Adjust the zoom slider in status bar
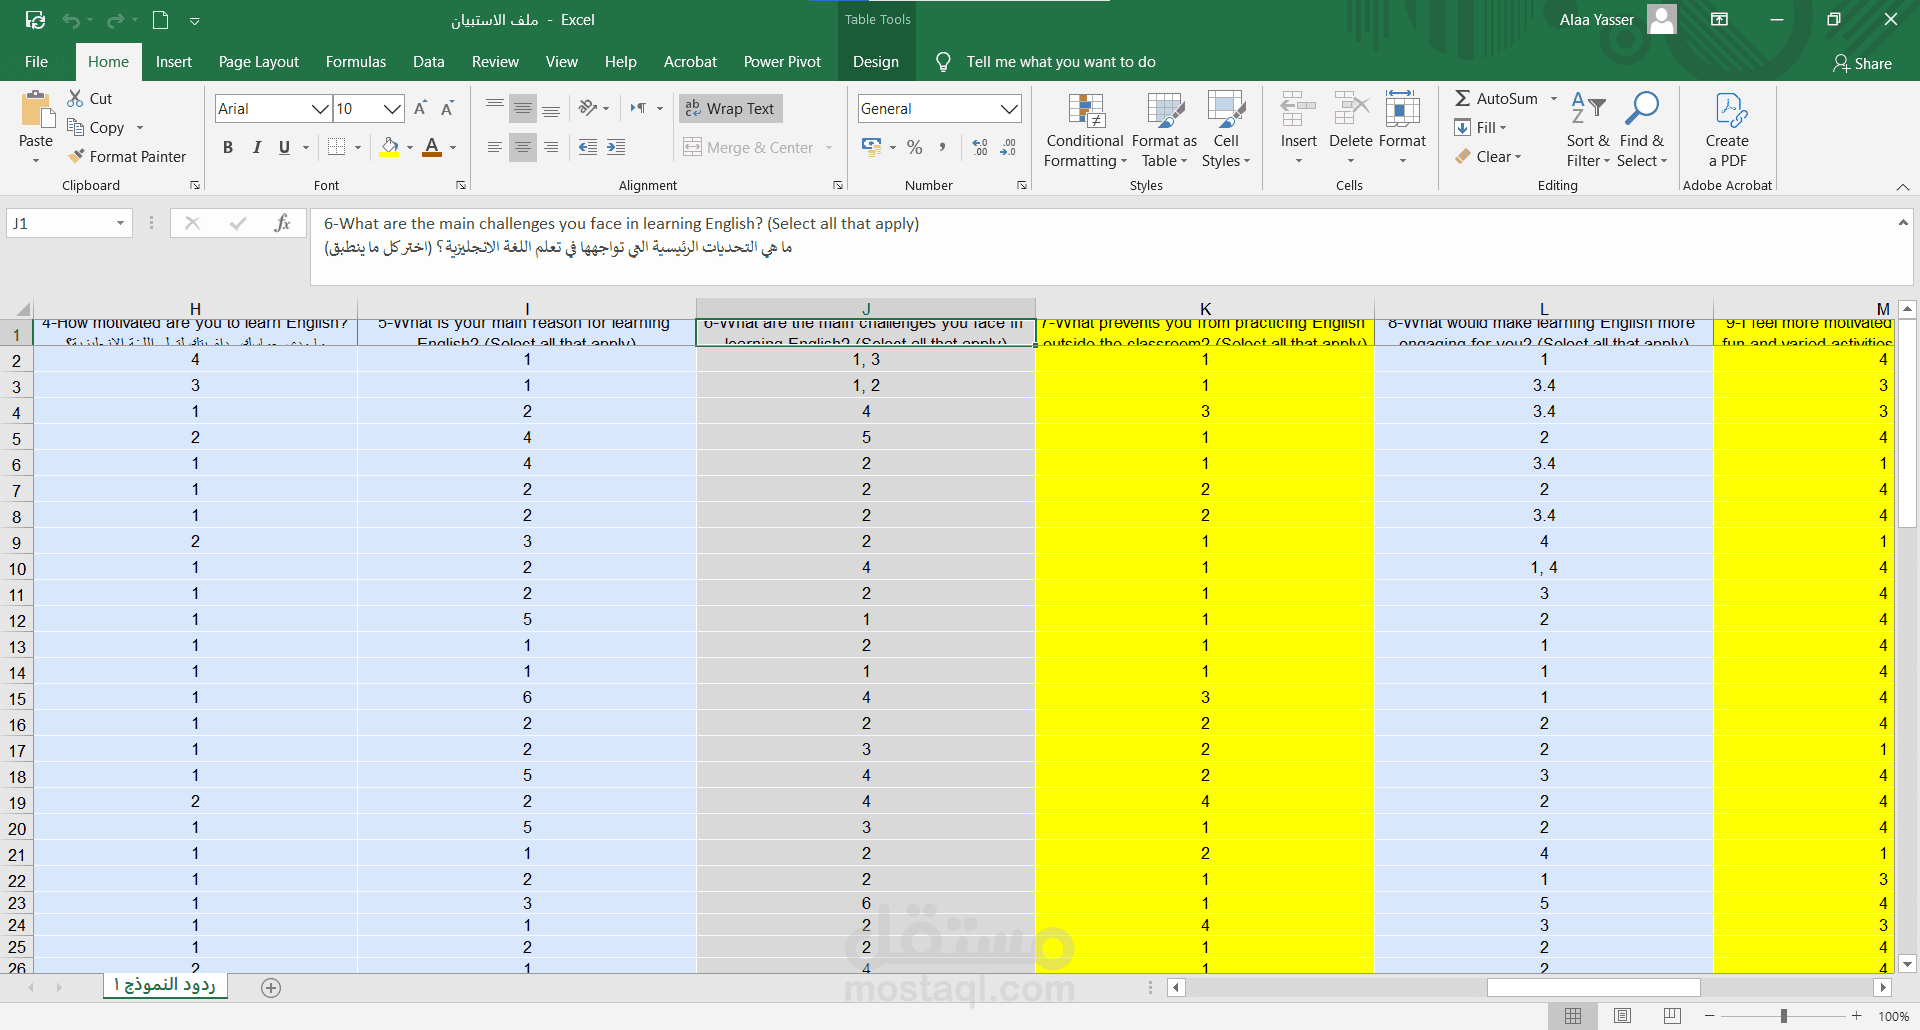Image resolution: width=1920 pixels, height=1030 pixels. [x=1783, y=1016]
